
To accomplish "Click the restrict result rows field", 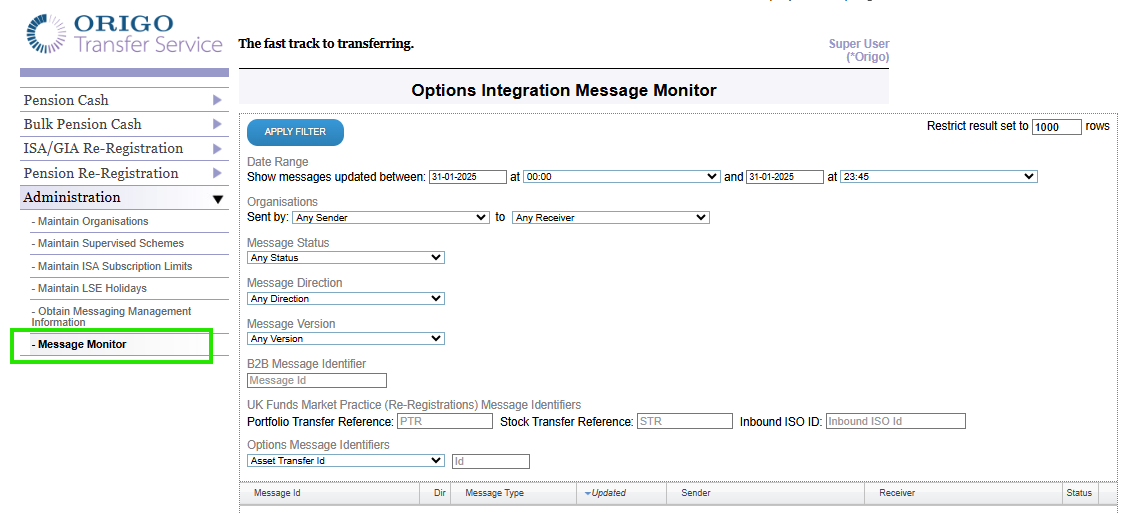I will pos(1057,127).
